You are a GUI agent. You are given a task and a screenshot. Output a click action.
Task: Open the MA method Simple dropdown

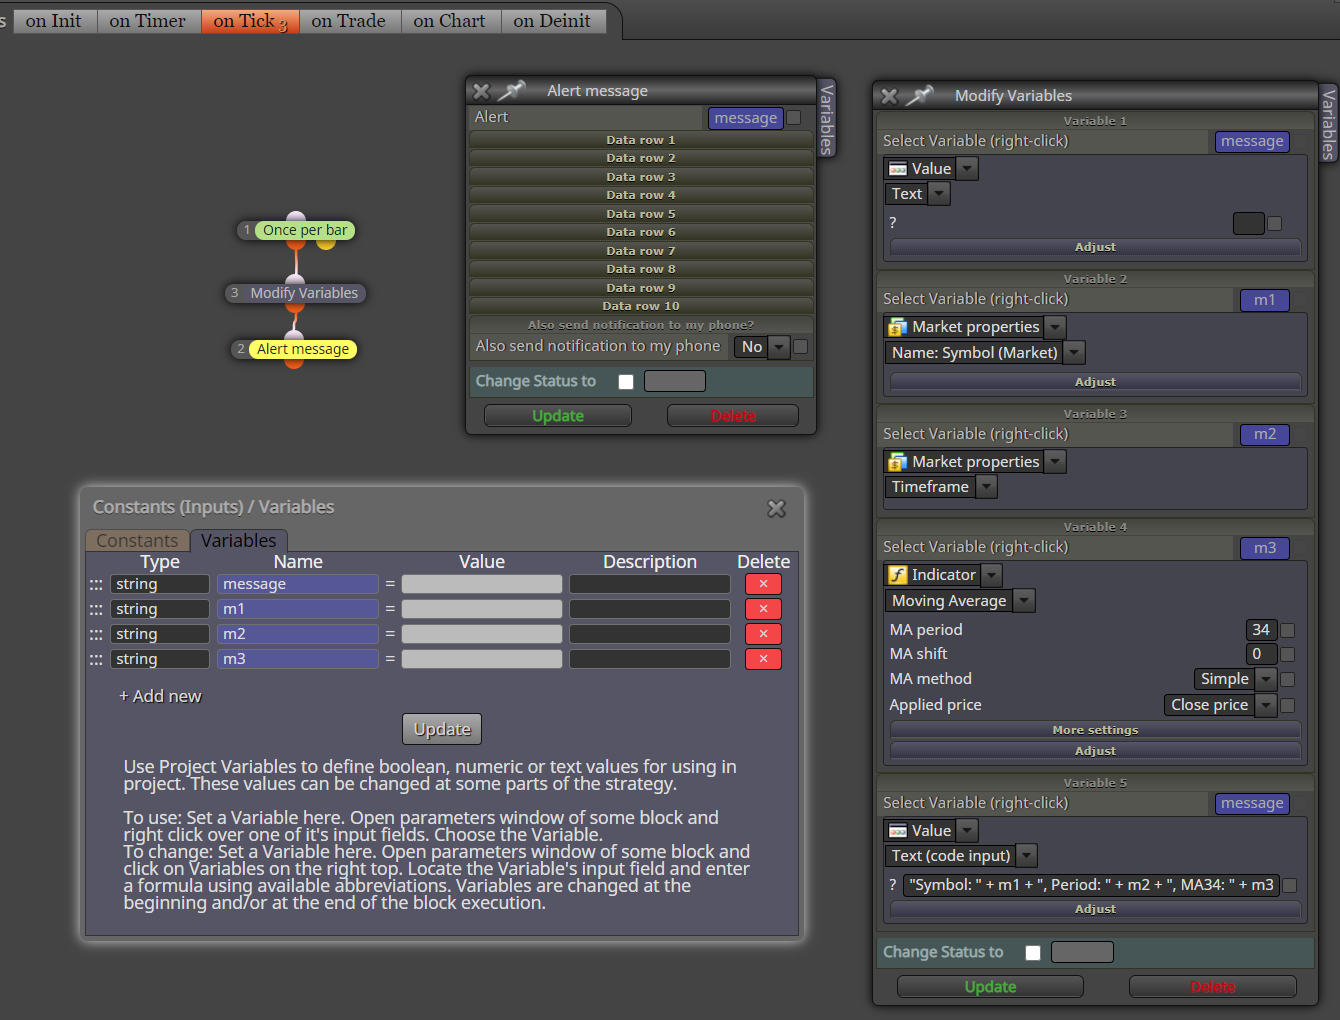(x=1266, y=679)
